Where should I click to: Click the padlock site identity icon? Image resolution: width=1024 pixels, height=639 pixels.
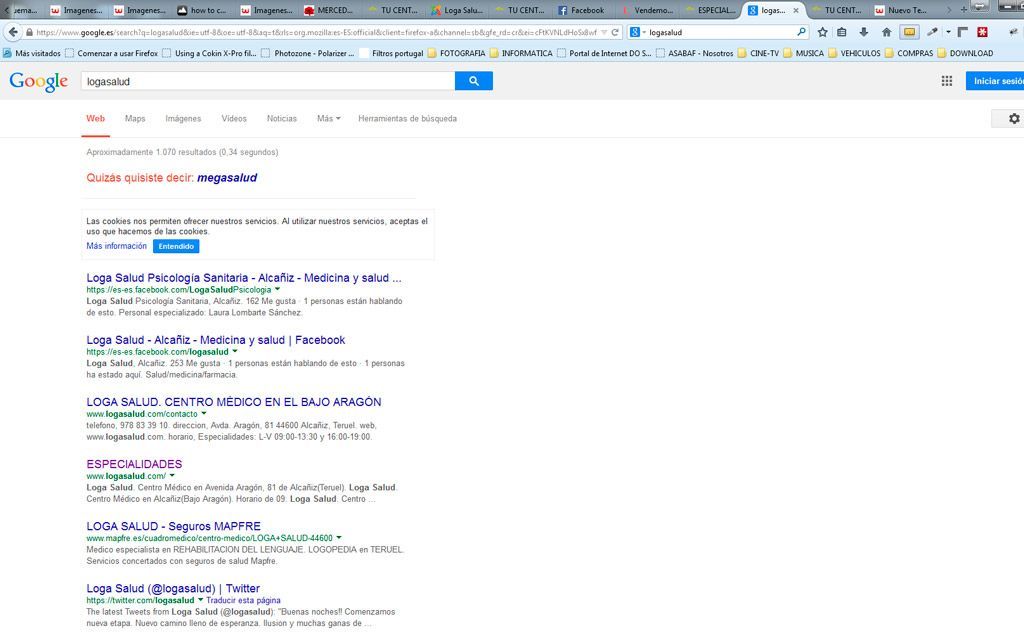29,32
